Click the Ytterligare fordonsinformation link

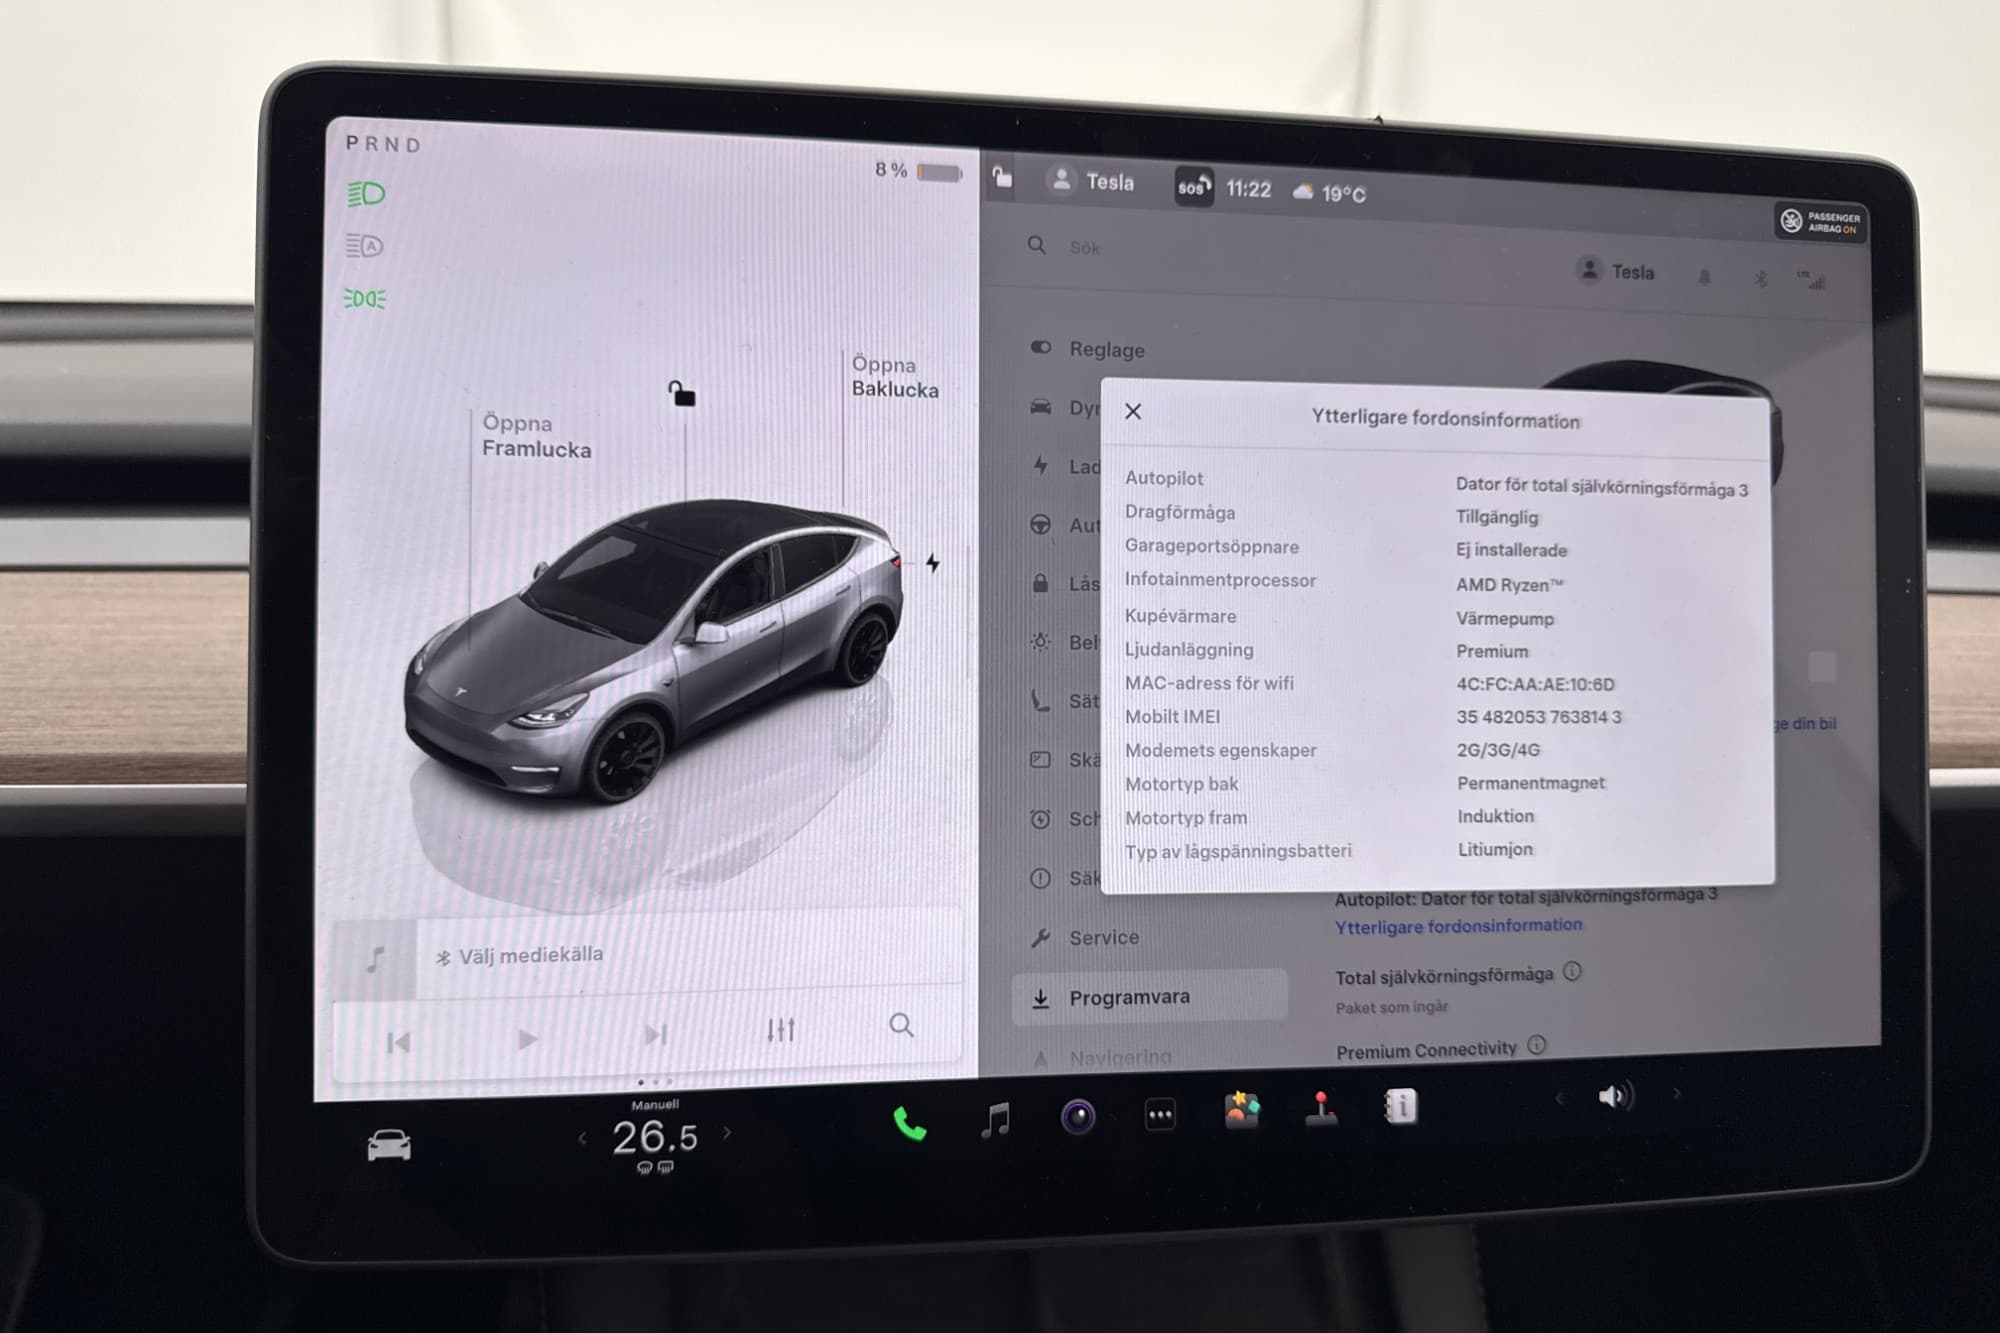pos(1458,926)
